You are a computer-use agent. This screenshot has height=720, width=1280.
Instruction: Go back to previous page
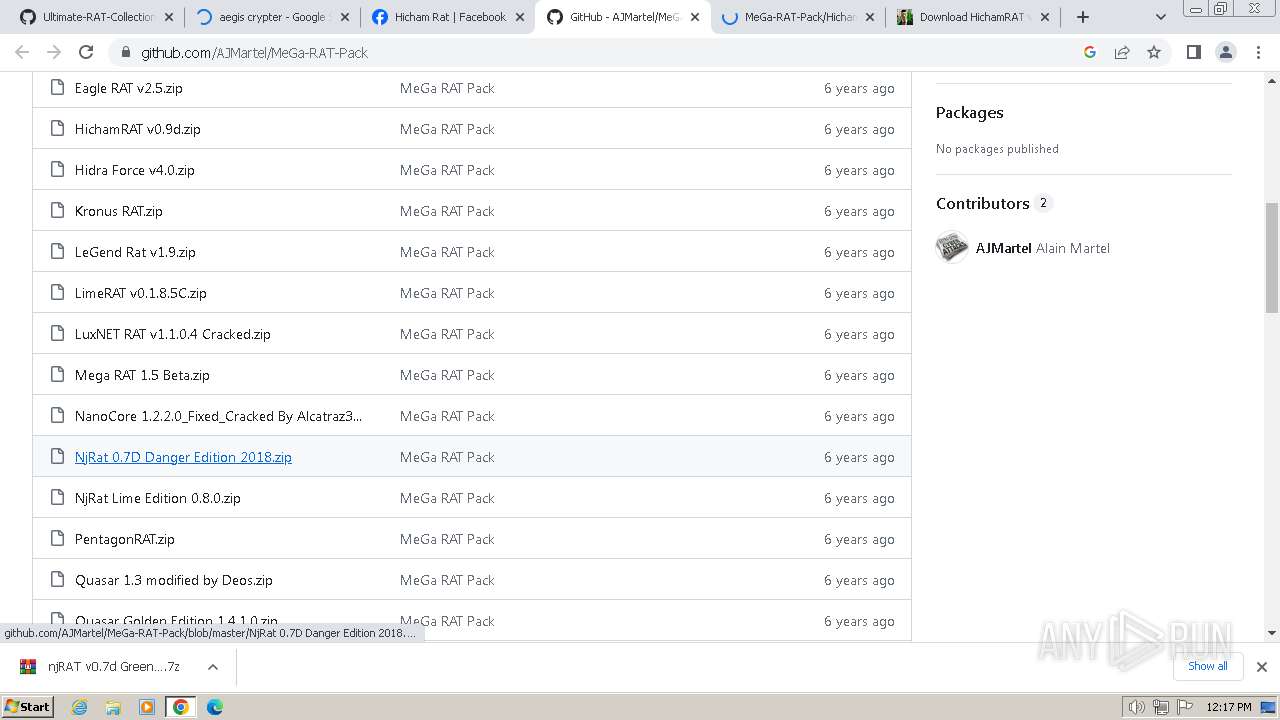coord(22,52)
